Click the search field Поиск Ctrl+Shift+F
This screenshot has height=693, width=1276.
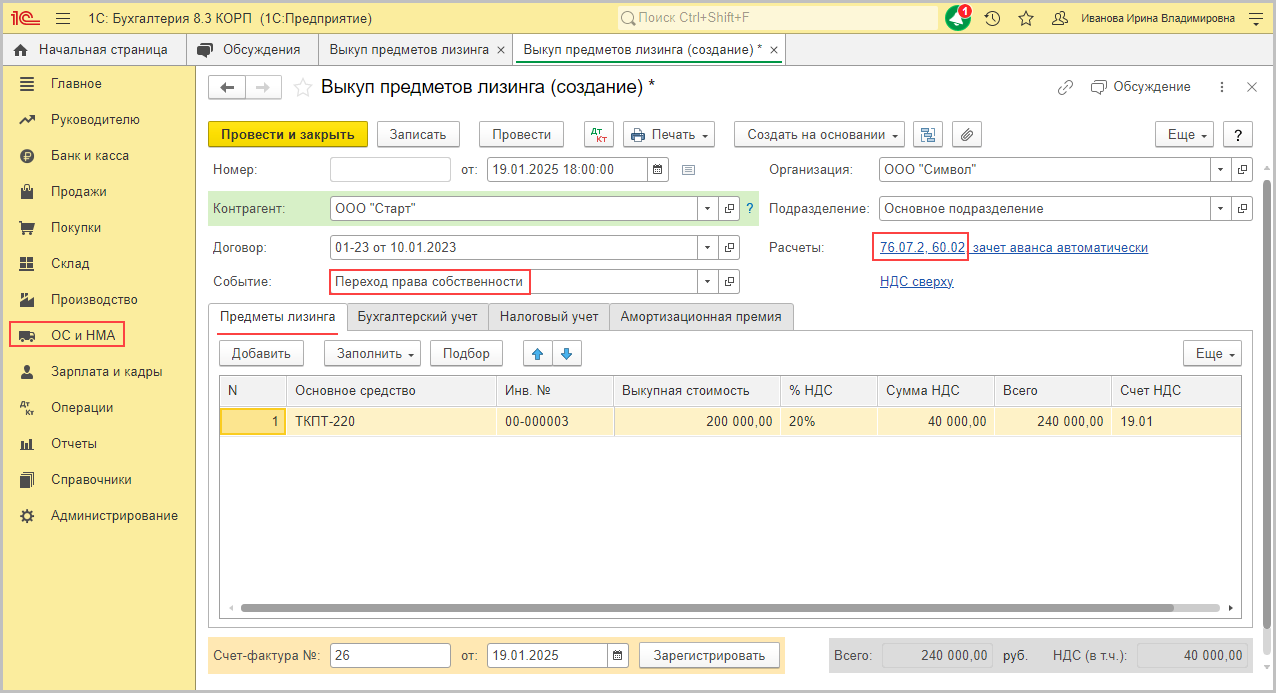point(776,18)
